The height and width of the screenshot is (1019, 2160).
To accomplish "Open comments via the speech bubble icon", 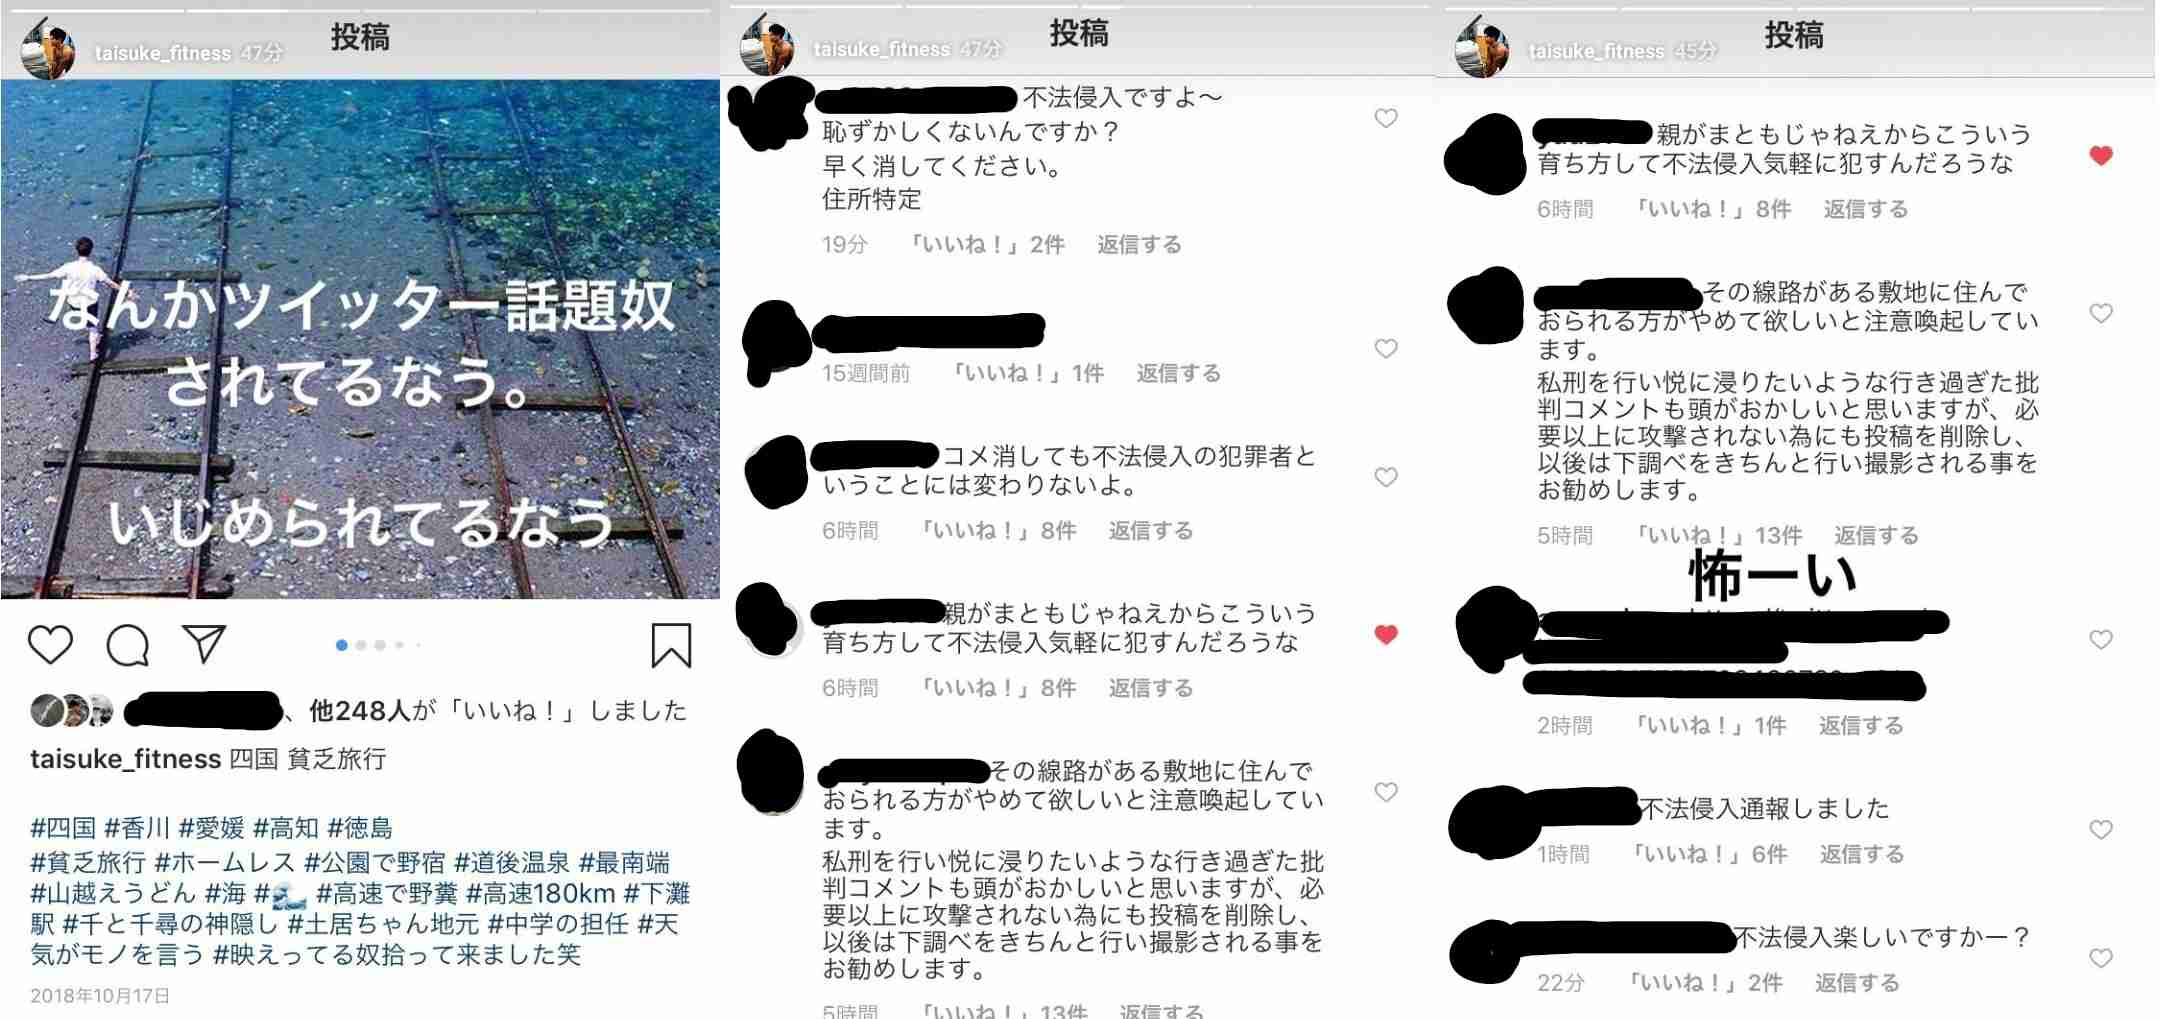I will click(128, 645).
